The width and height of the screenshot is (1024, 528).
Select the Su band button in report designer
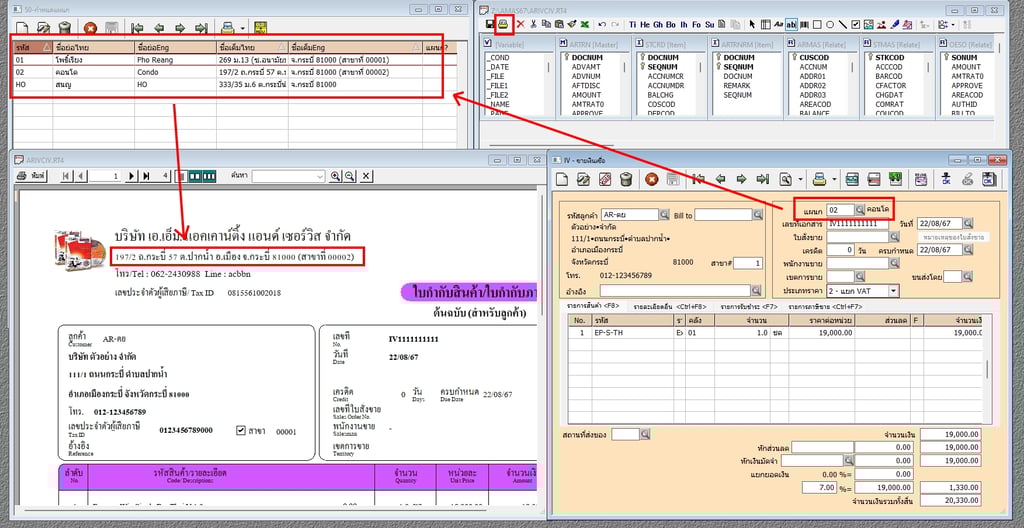[x=709, y=25]
